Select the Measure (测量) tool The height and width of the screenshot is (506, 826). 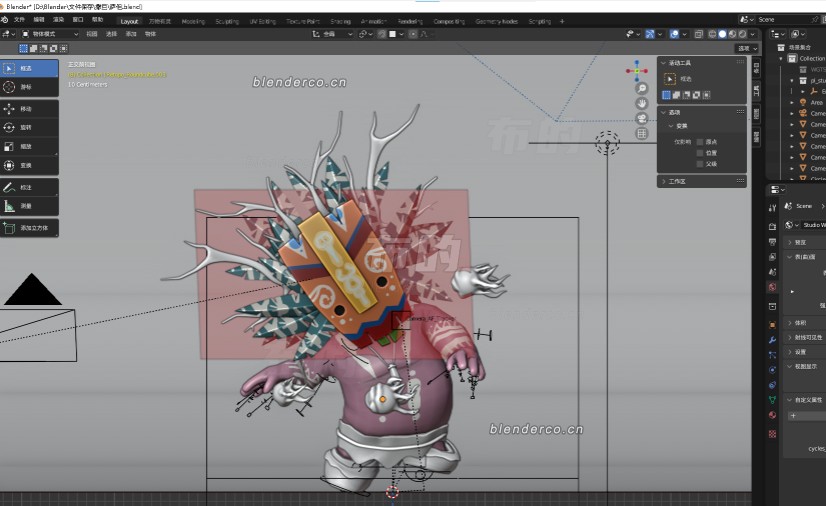(29, 206)
